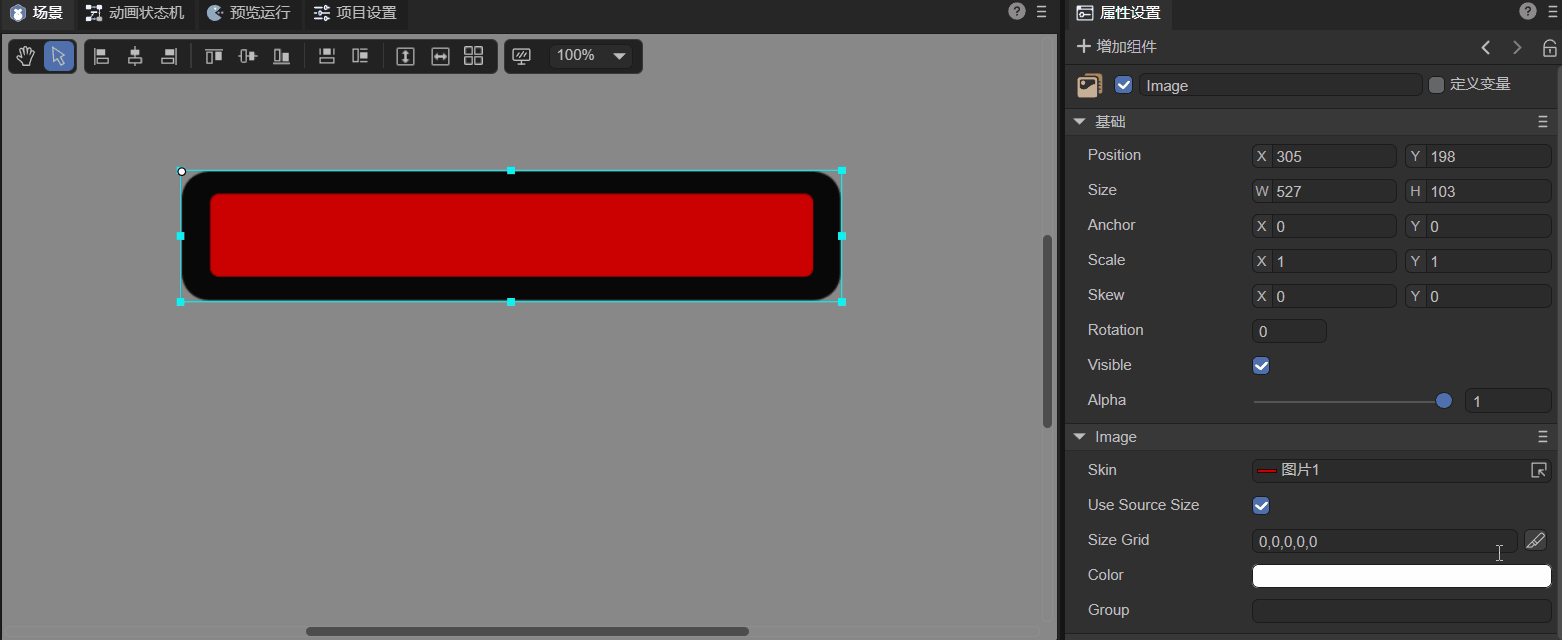Open the Size Grid editor icon
Viewport: 1562px width, 640px height.
(x=1536, y=541)
